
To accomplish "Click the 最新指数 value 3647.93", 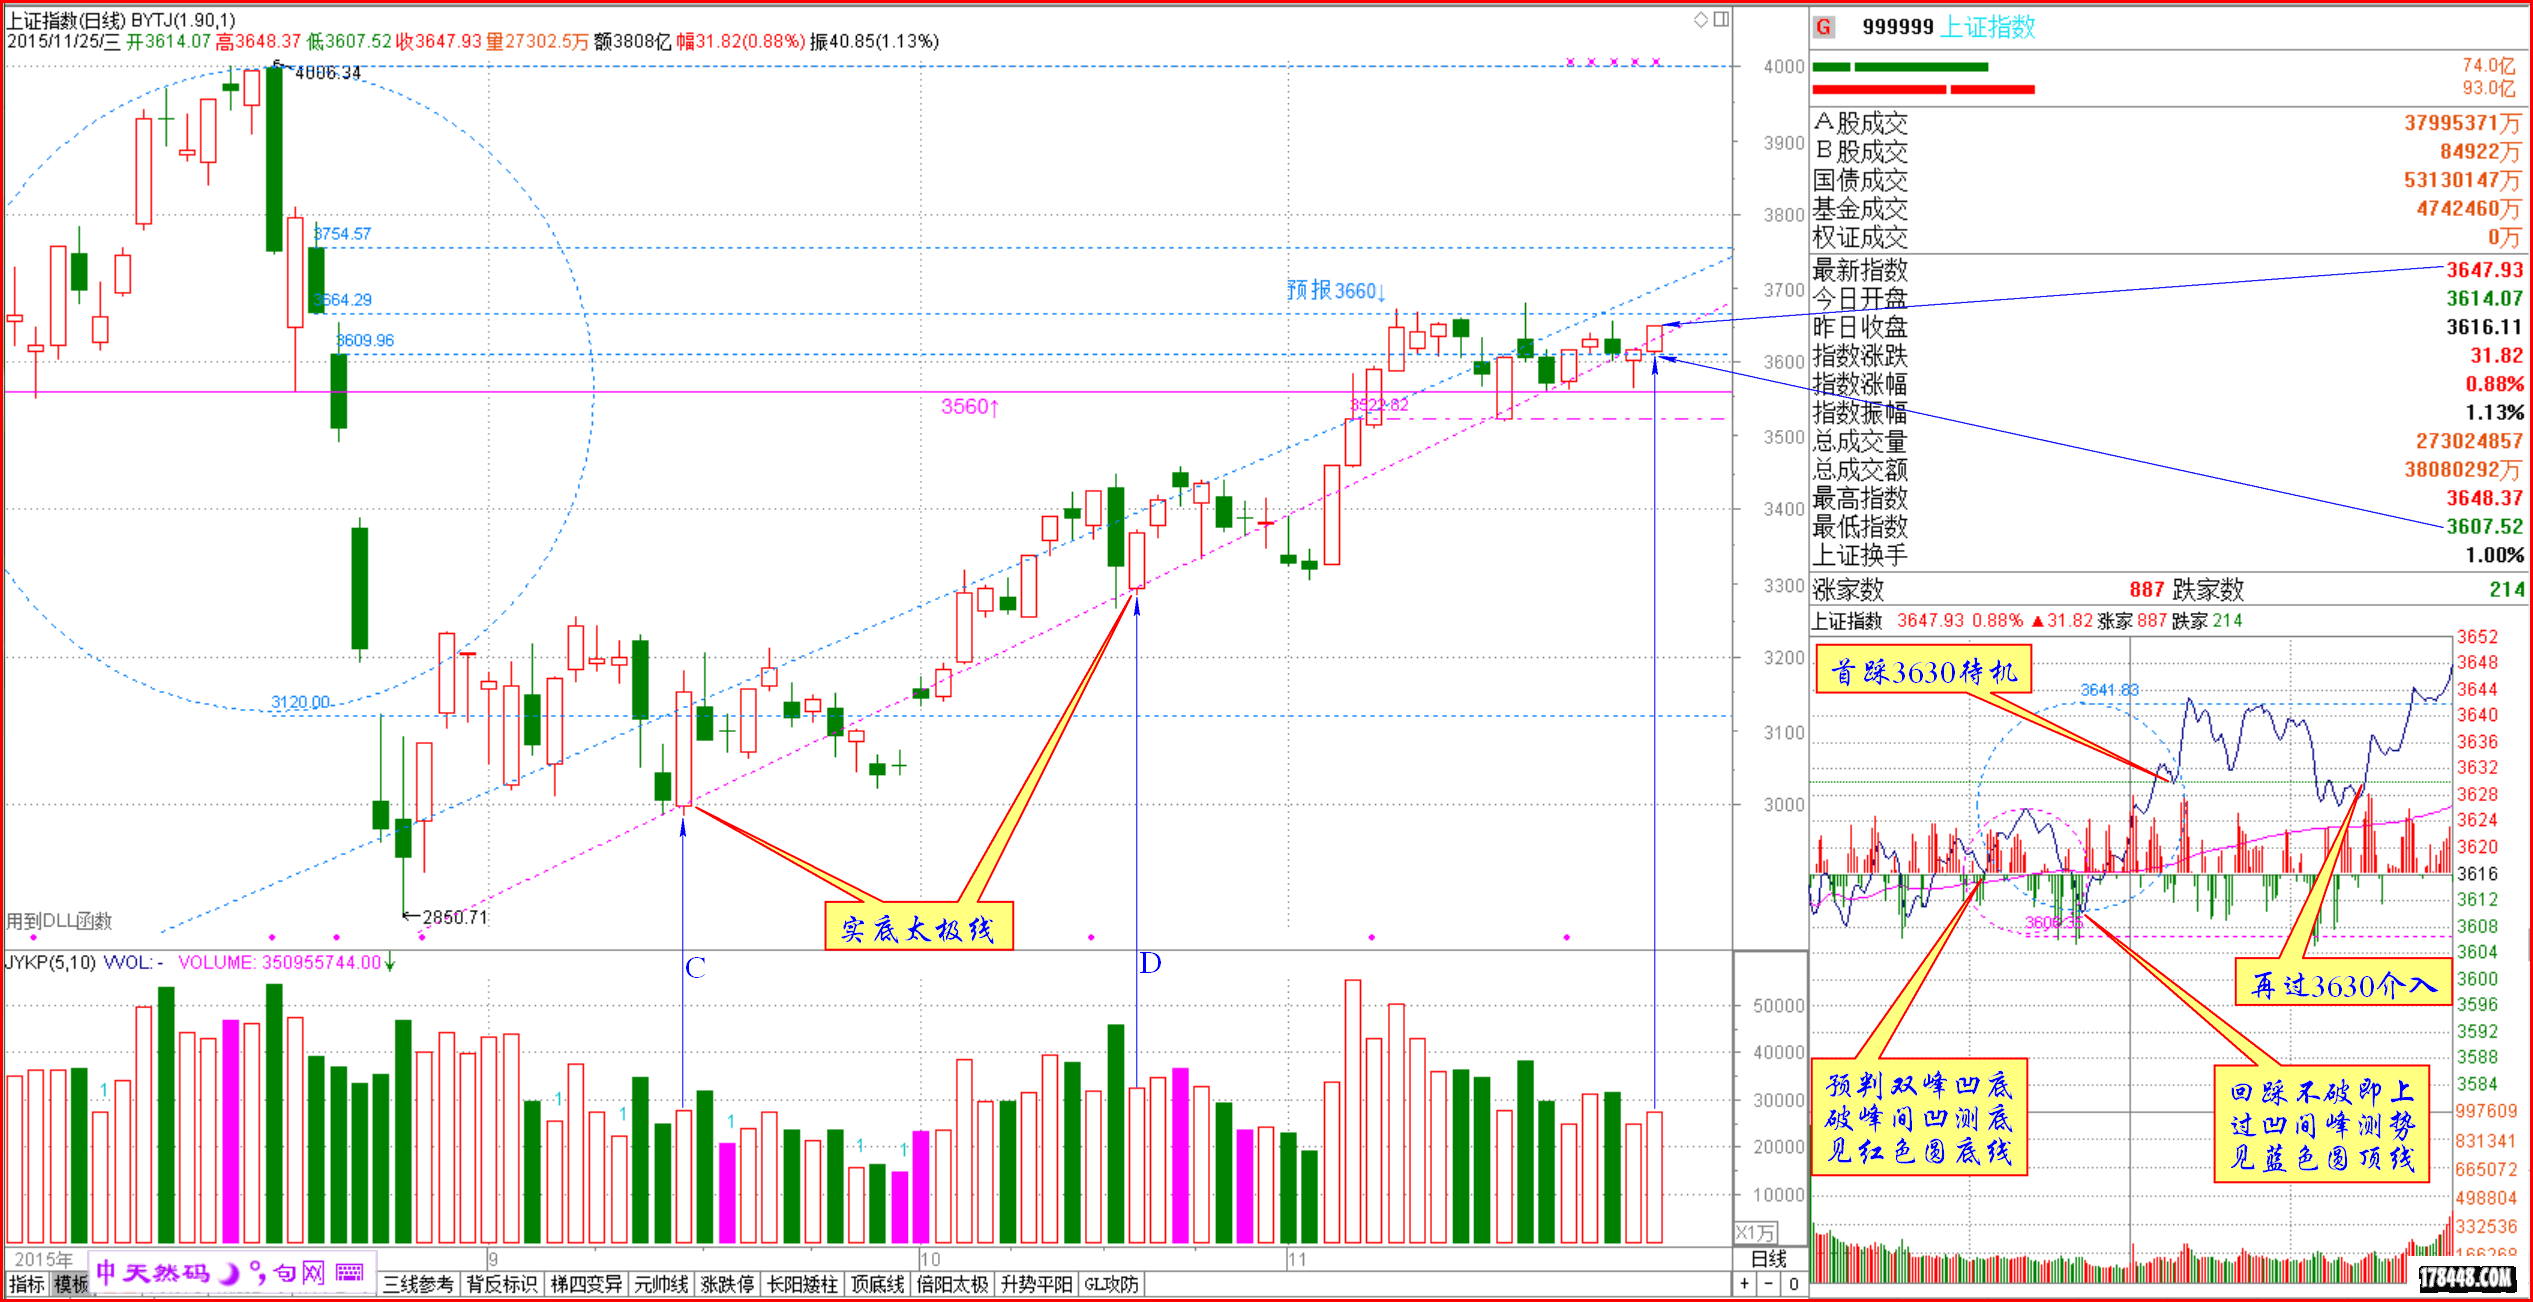I will 2485,269.
